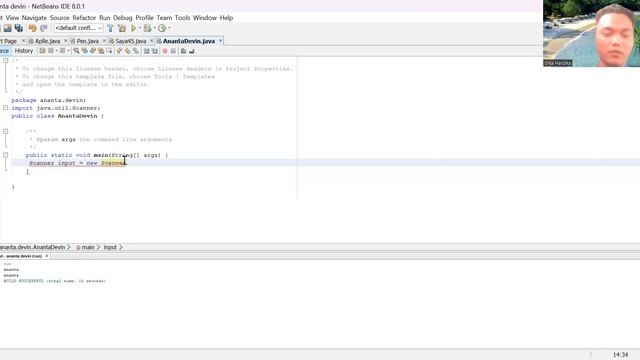Image resolution: width=640 pixels, height=360 pixels.
Task: Click the Save All toolbar icon
Action: [19, 28]
